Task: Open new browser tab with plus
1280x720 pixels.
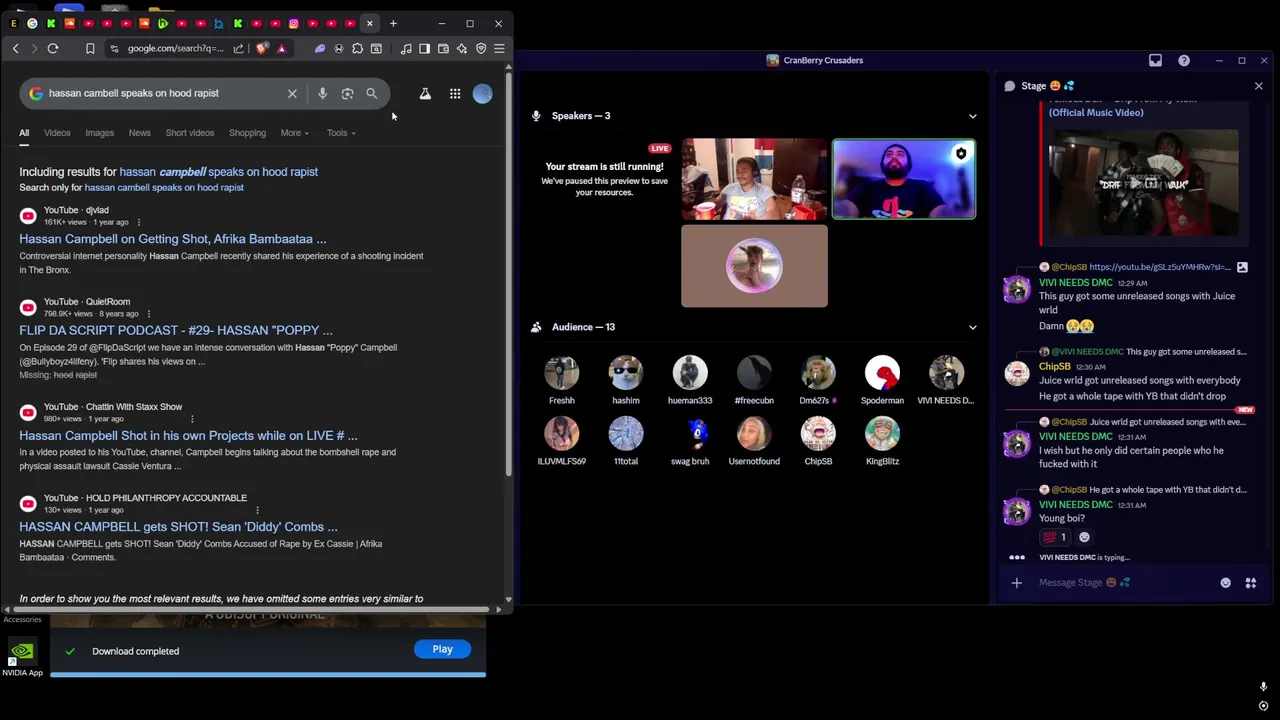Action: point(393,23)
